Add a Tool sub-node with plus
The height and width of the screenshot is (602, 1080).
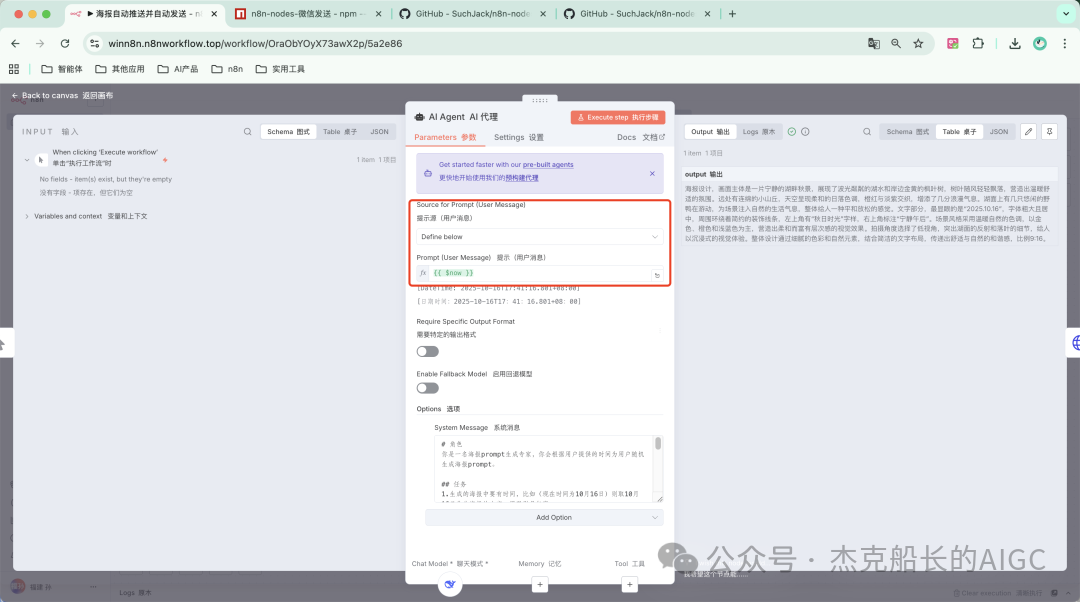click(x=630, y=585)
